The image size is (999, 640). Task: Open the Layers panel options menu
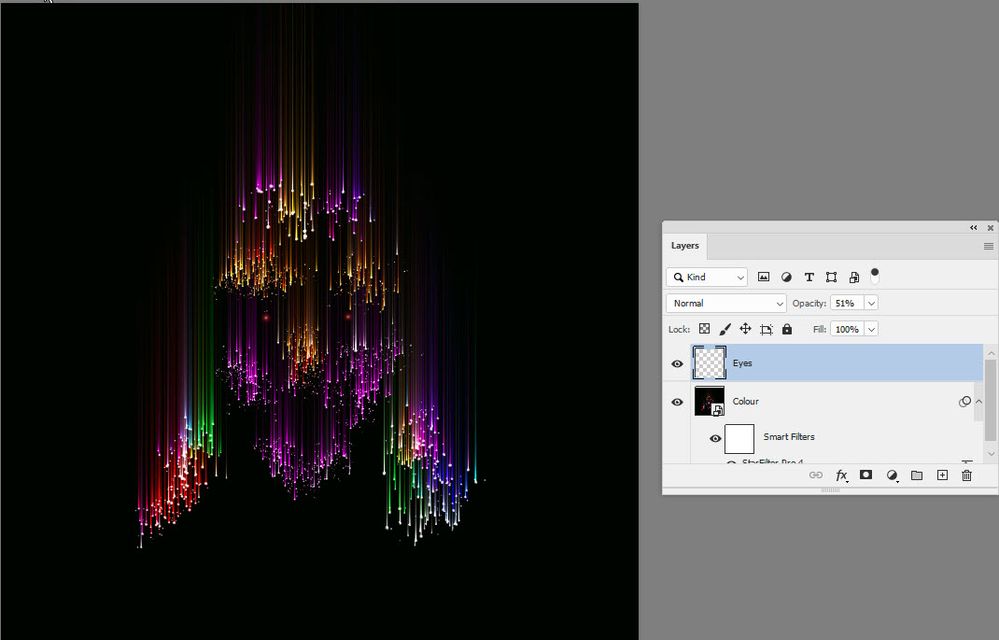tap(988, 246)
